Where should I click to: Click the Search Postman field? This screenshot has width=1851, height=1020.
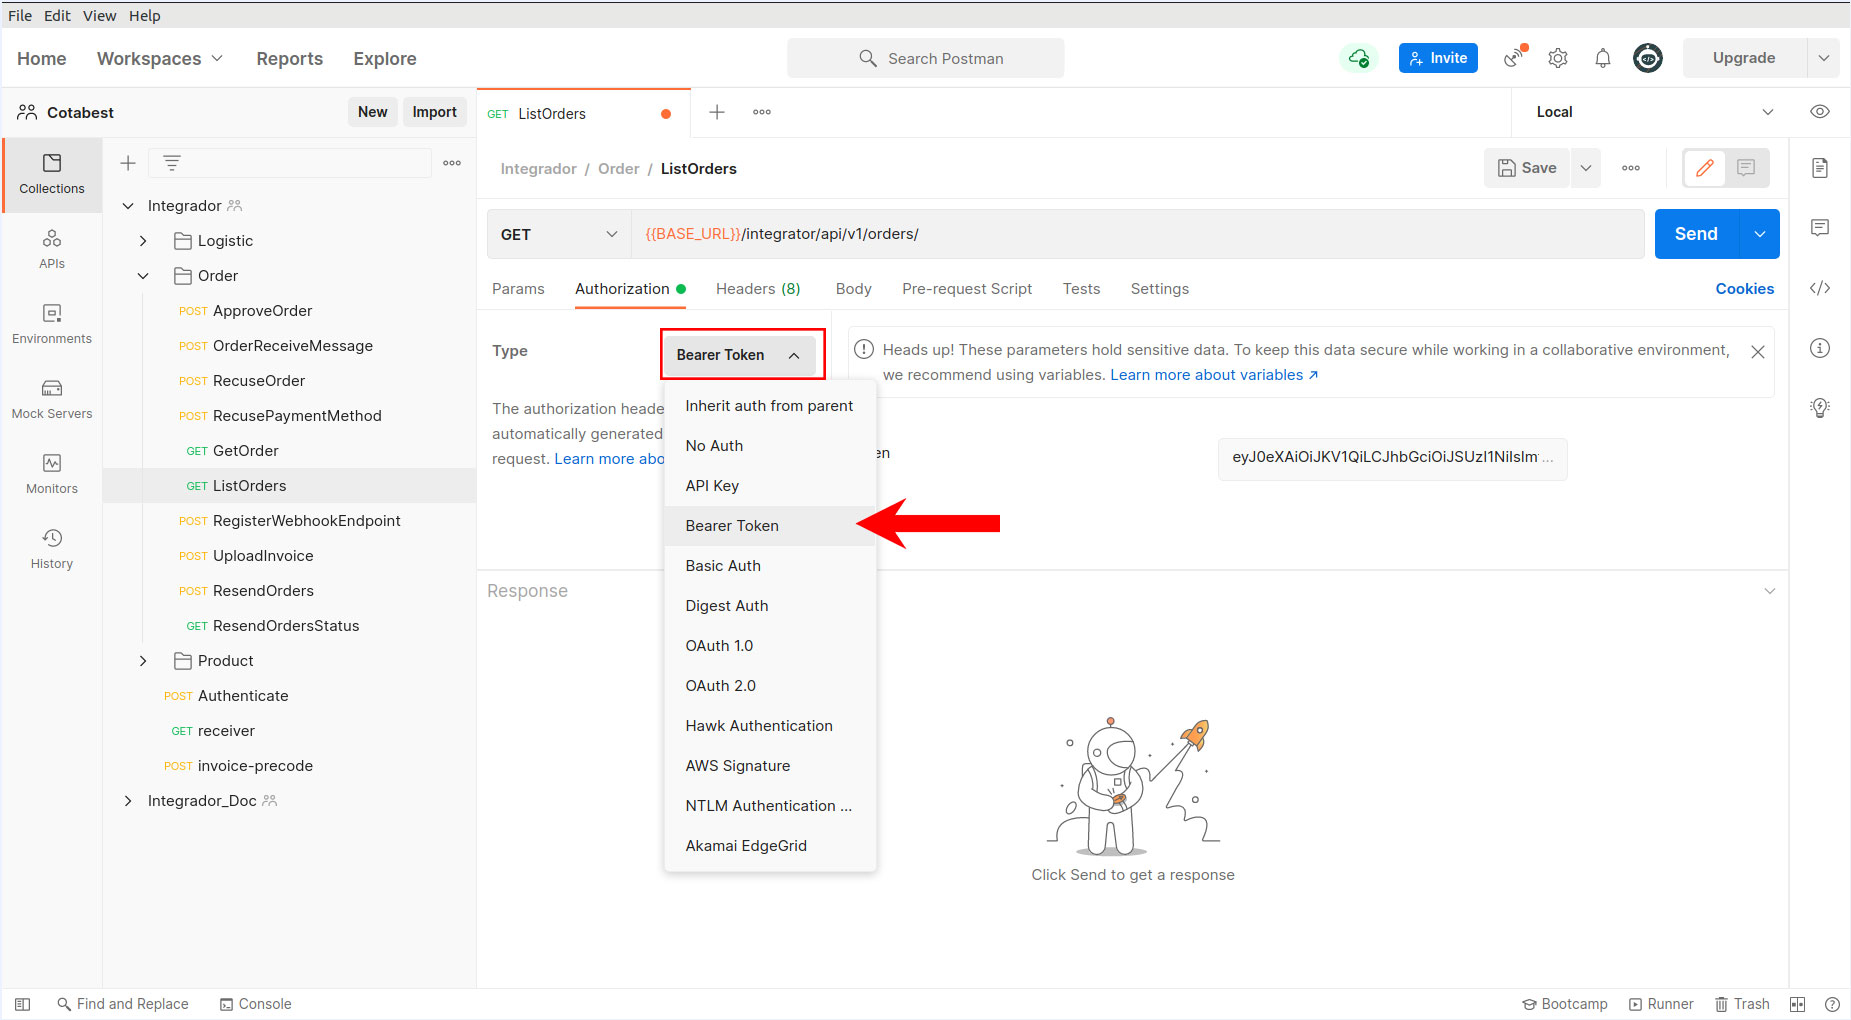tap(926, 58)
